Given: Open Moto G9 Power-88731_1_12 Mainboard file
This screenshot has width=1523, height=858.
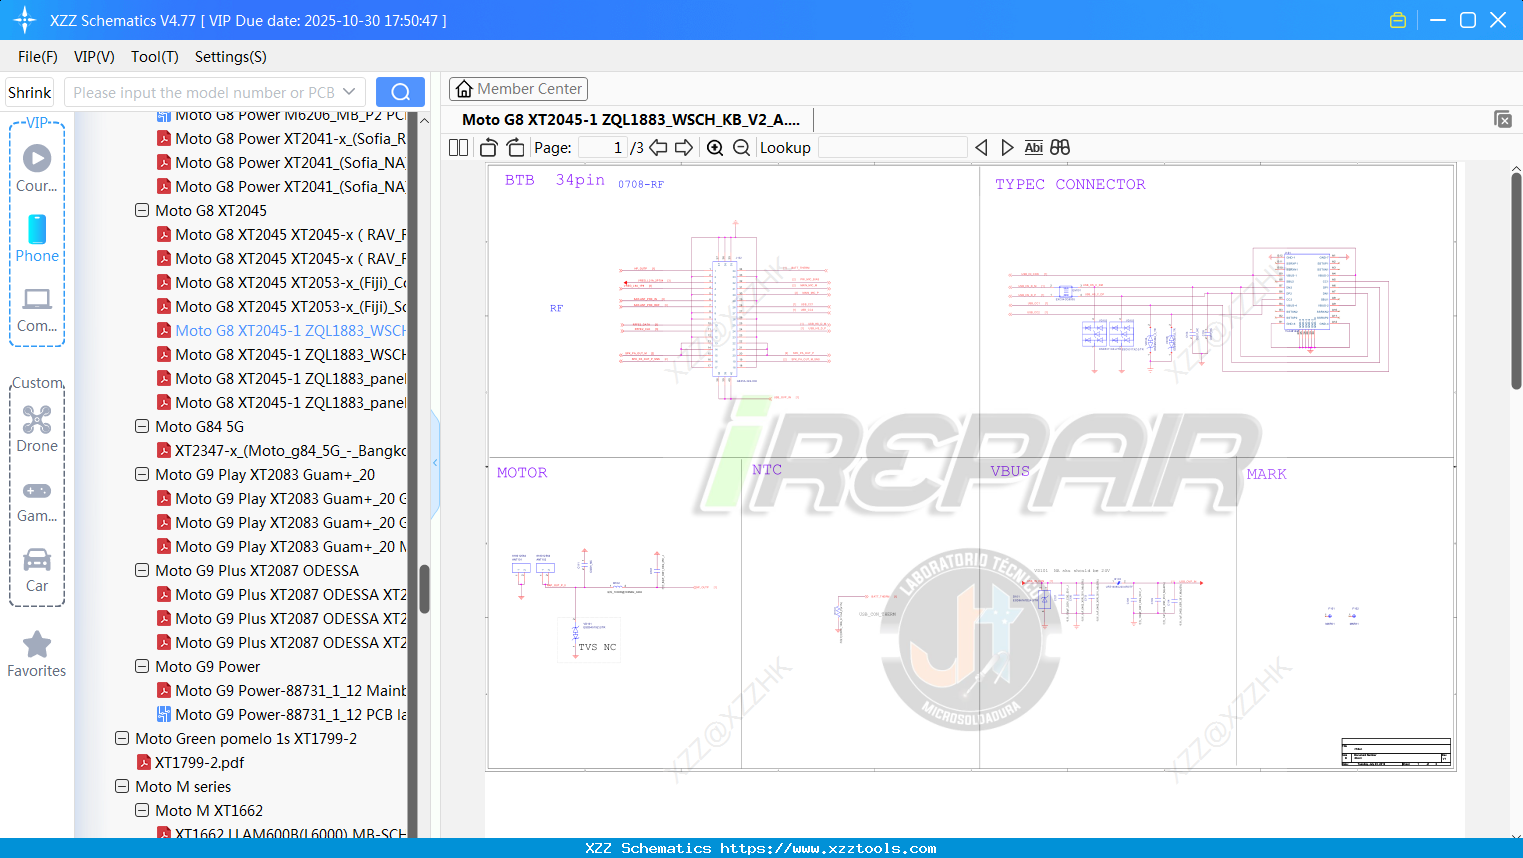Looking at the screenshot, I should (x=290, y=690).
